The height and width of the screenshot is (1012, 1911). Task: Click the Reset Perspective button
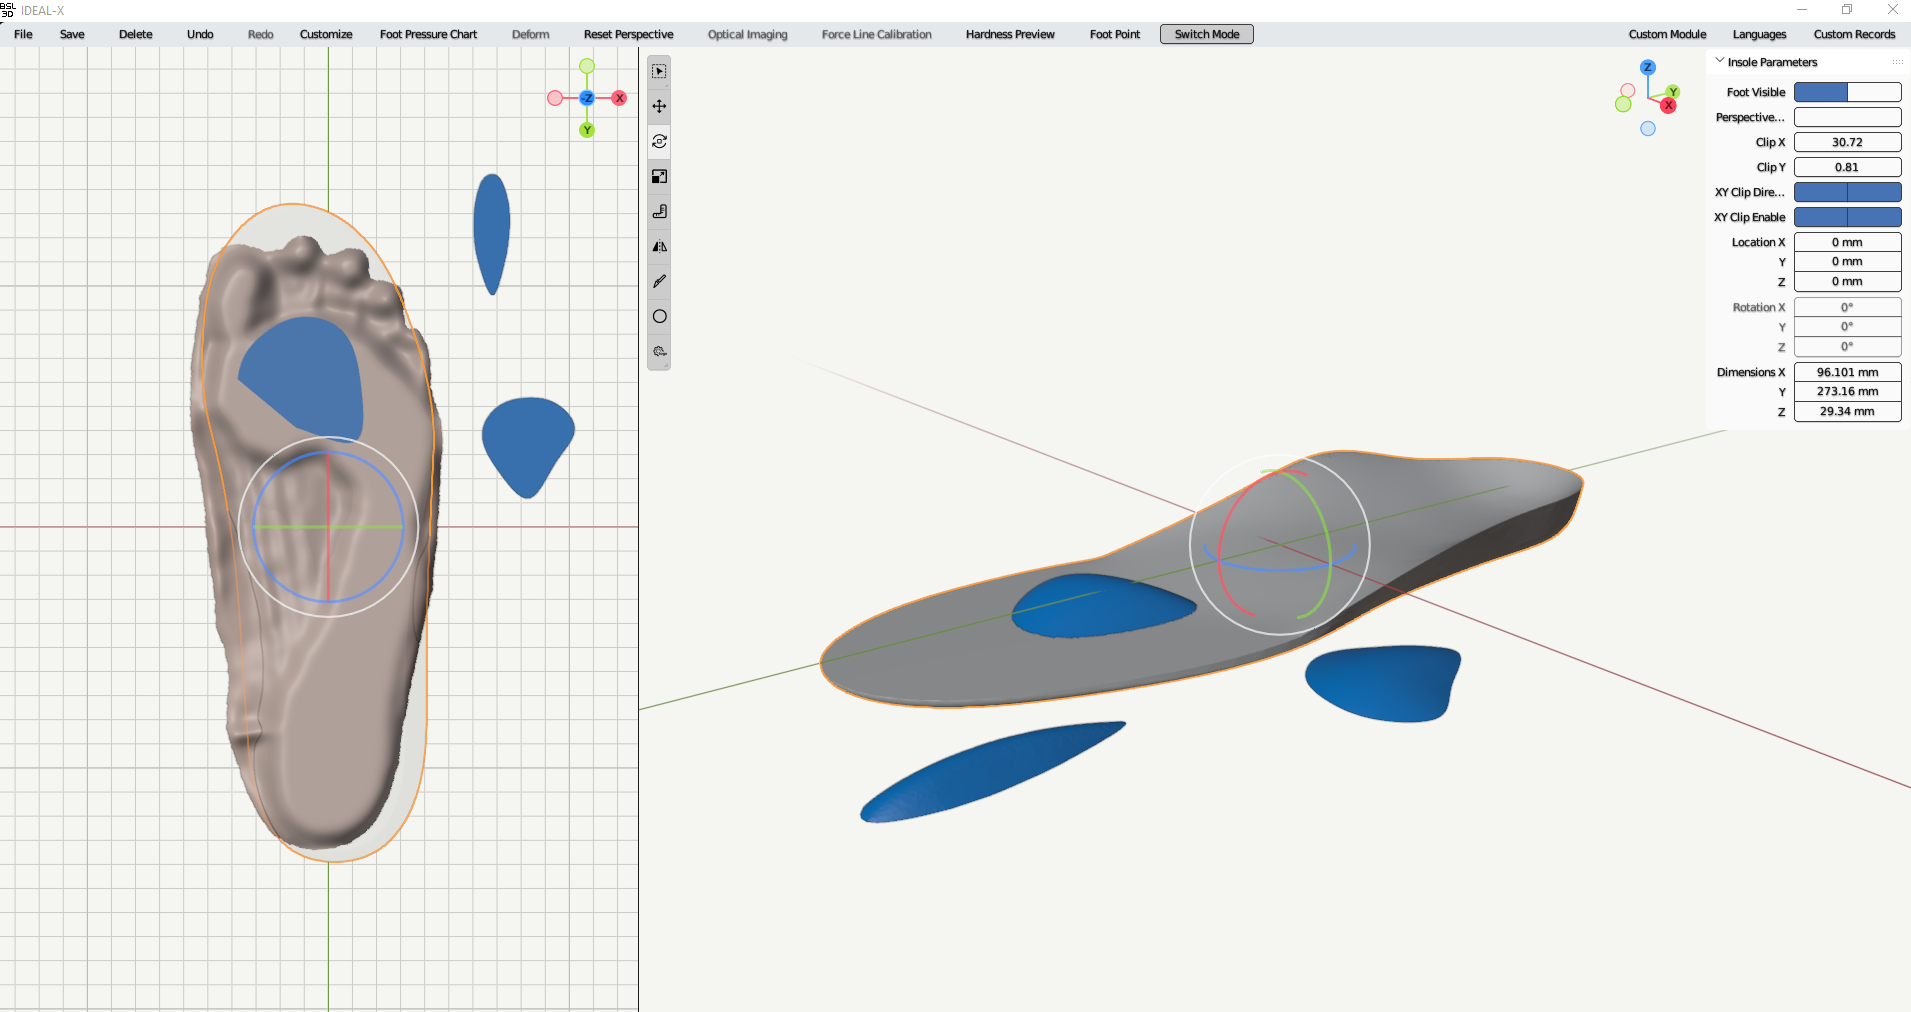[628, 34]
